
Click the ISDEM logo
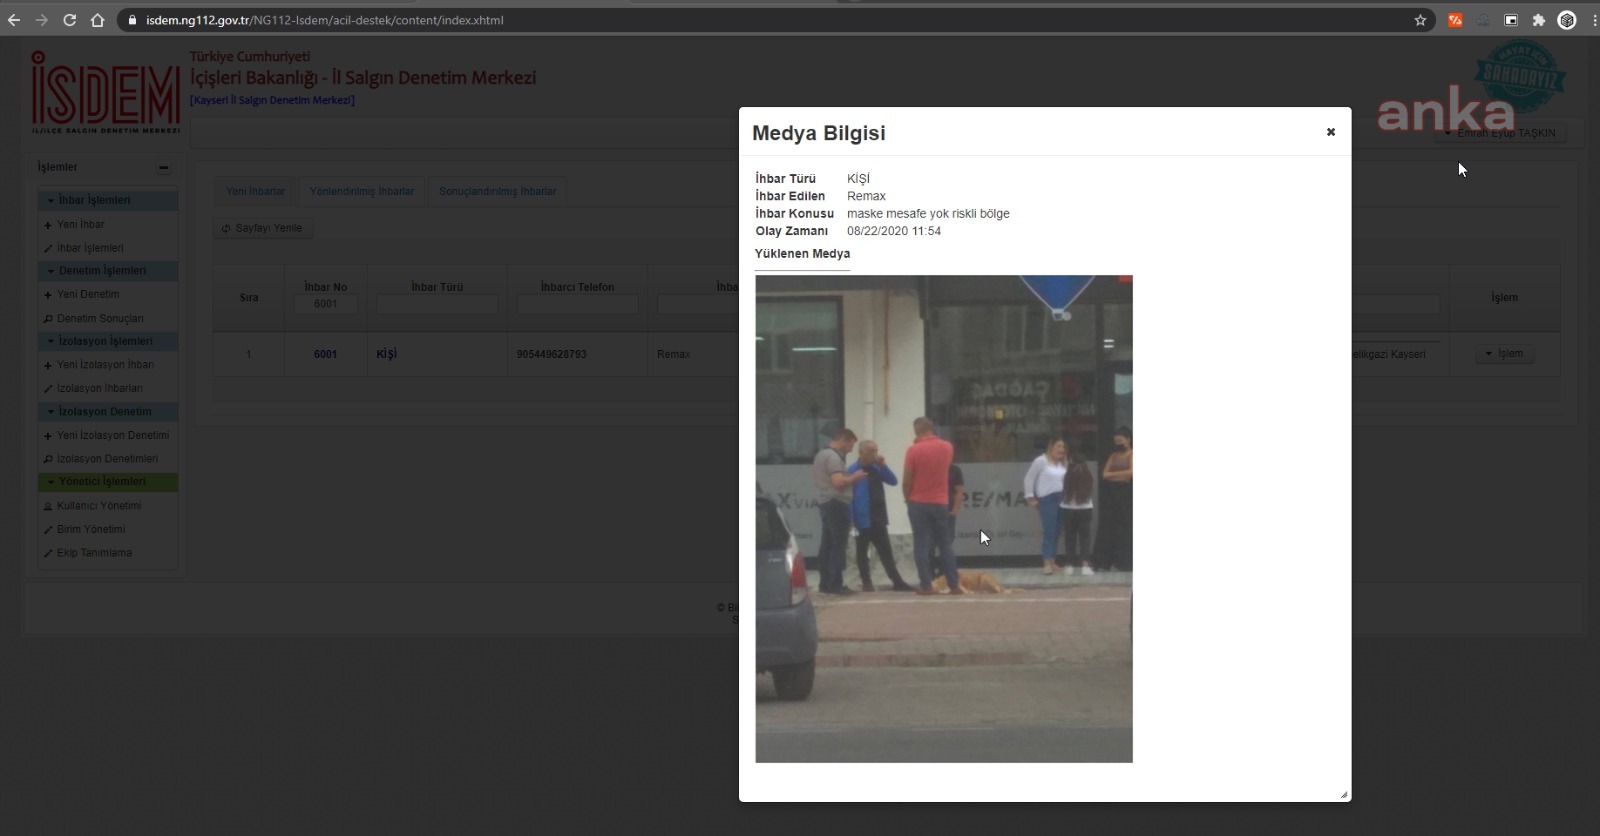click(105, 93)
